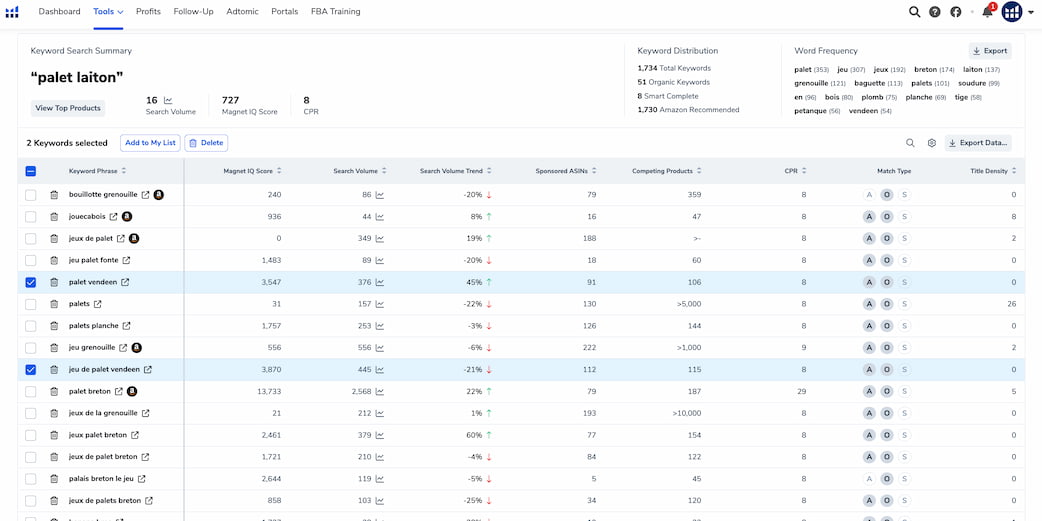Click the View Top Products button
The width and height of the screenshot is (1042, 521).
[x=68, y=108]
